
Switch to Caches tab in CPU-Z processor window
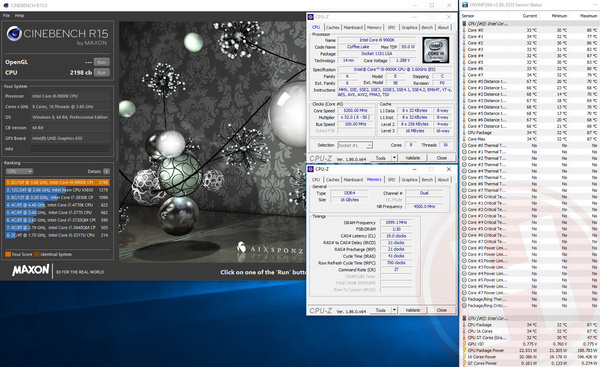click(333, 28)
